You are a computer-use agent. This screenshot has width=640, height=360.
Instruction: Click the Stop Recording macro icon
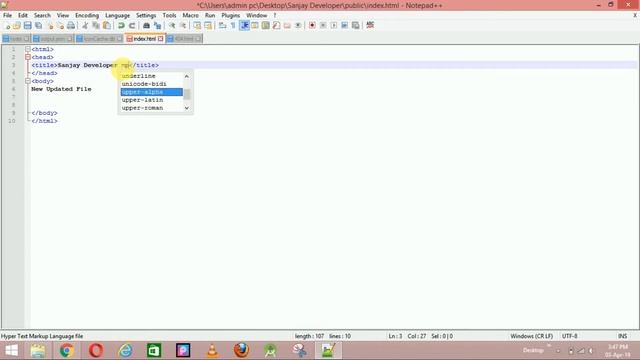(x=323, y=26)
